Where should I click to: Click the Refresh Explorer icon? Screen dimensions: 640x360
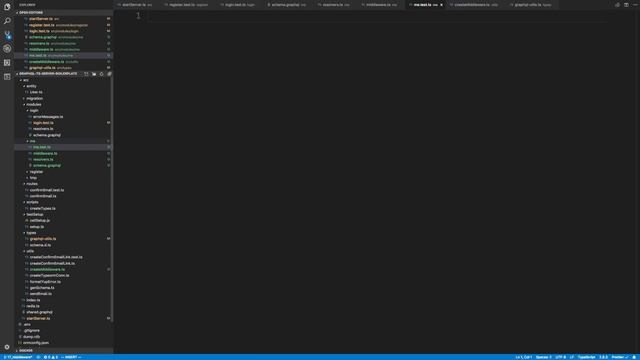(x=102, y=74)
